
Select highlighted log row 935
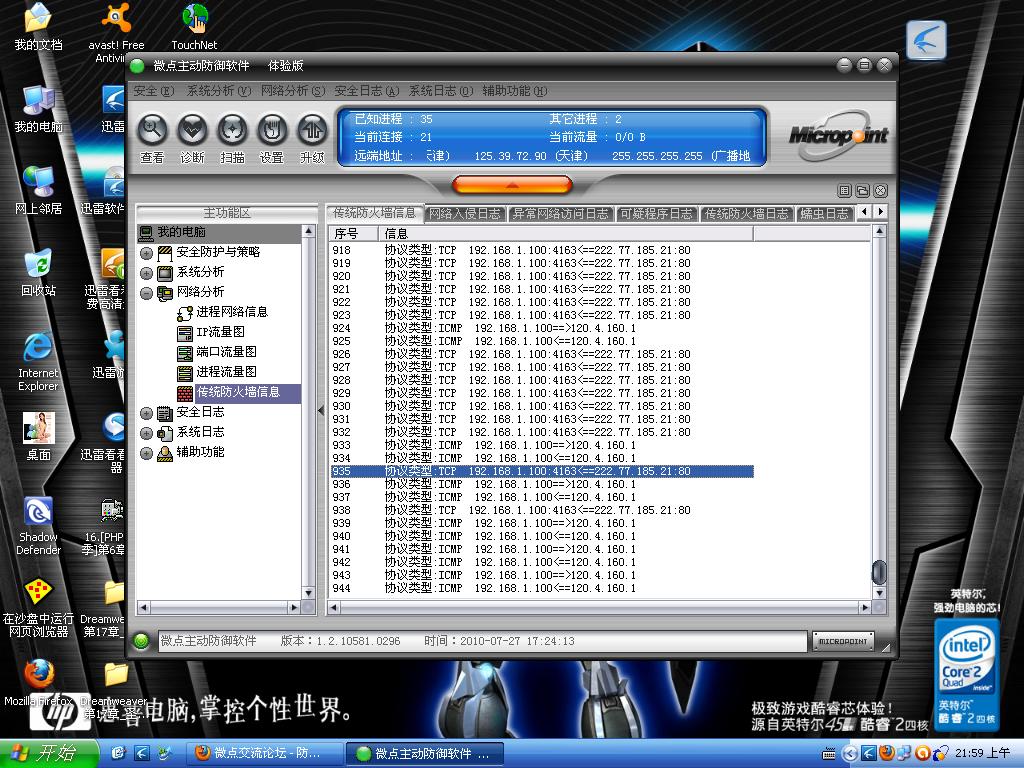pyautogui.click(x=541, y=472)
